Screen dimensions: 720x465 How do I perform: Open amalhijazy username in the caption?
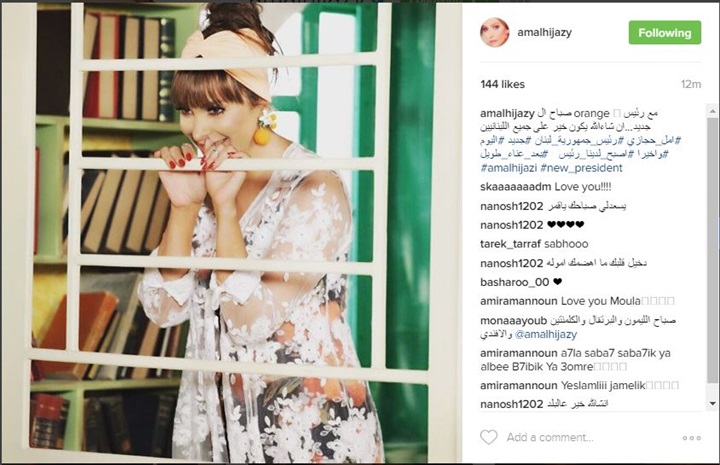pyautogui.click(x=507, y=113)
